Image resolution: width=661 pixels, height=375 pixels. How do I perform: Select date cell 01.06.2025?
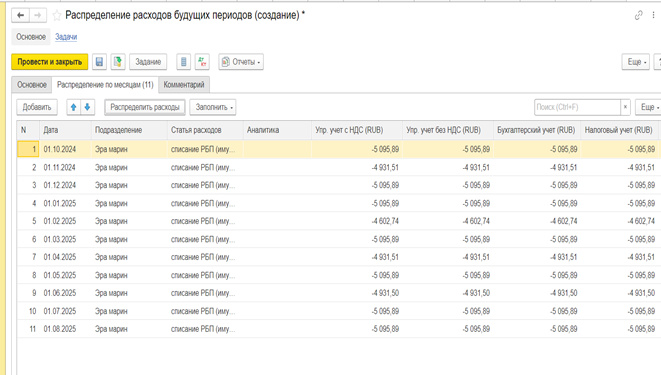(x=65, y=293)
